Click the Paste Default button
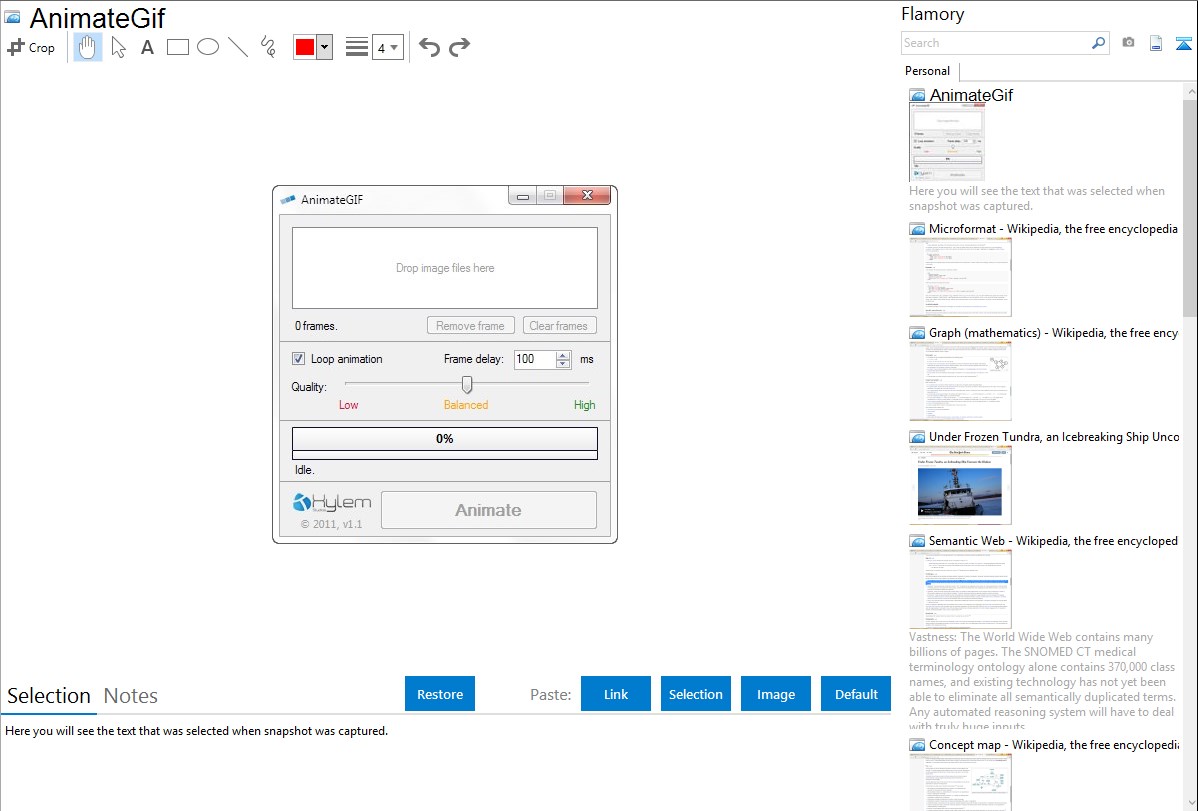 pyautogui.click(x=856, y=694)
